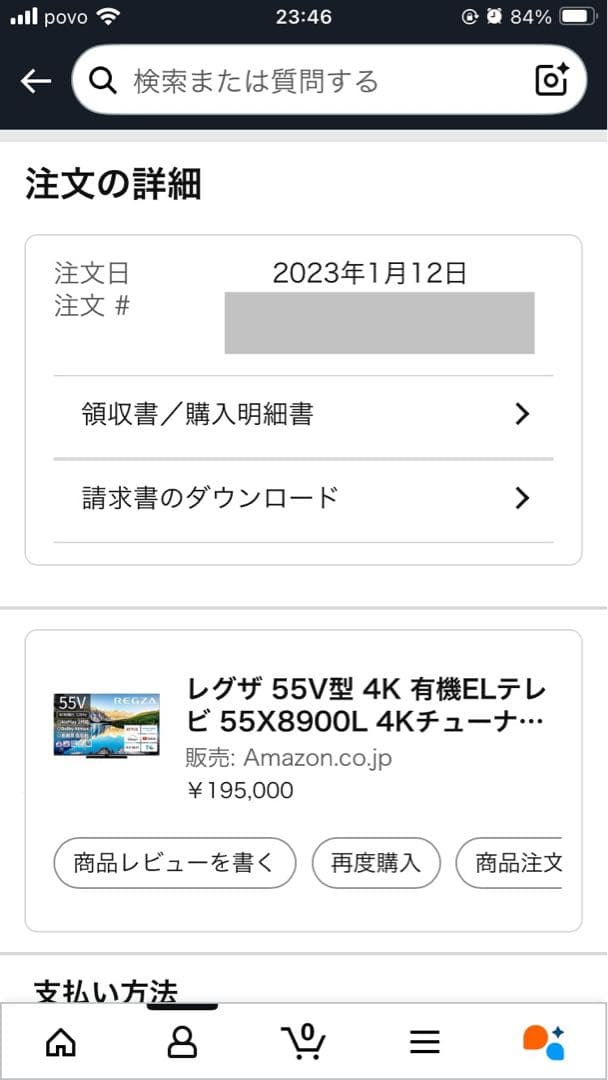Tap the magnifying glass in the search bar

pyautogui.click(x=103, y=81)
